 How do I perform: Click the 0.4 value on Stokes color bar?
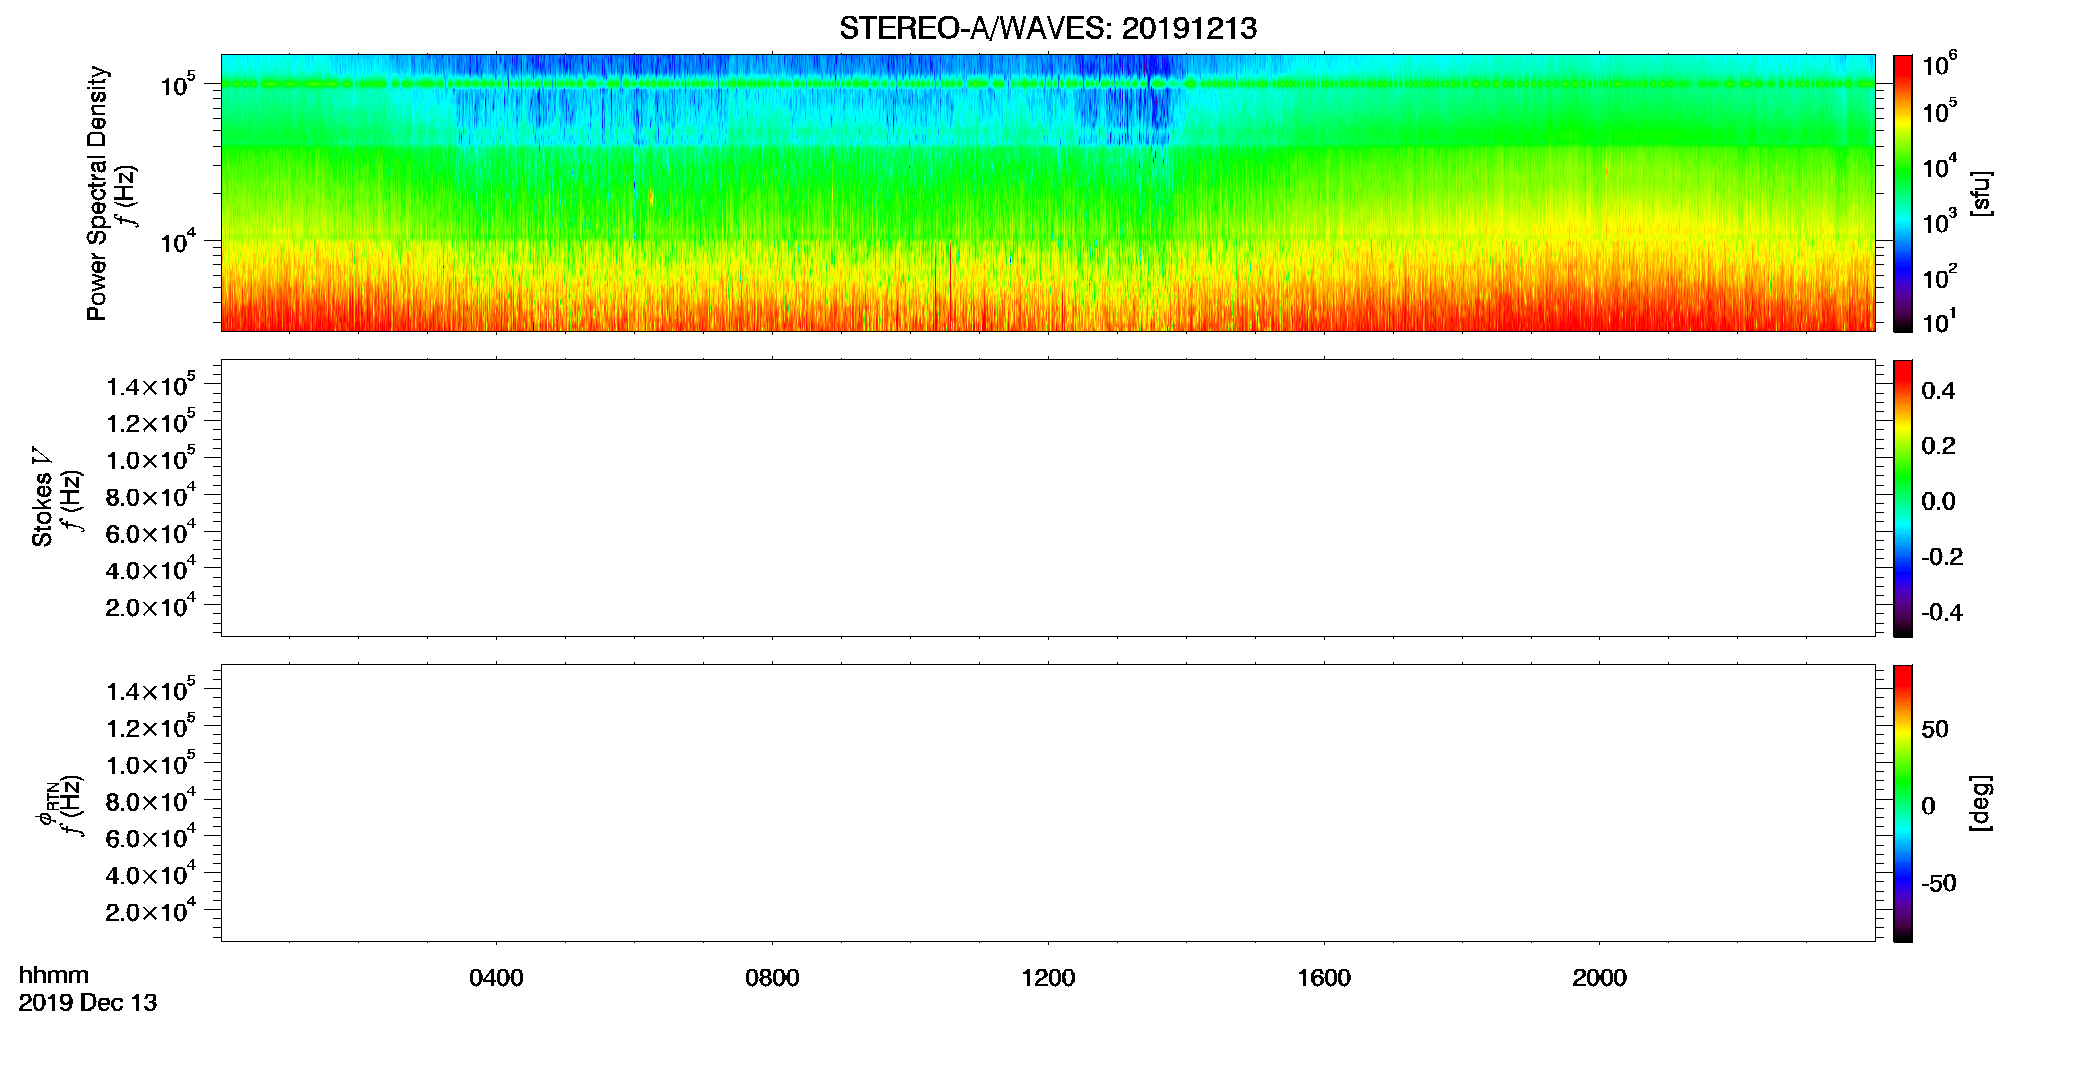pyautogui.click(x=1938, y=391)
